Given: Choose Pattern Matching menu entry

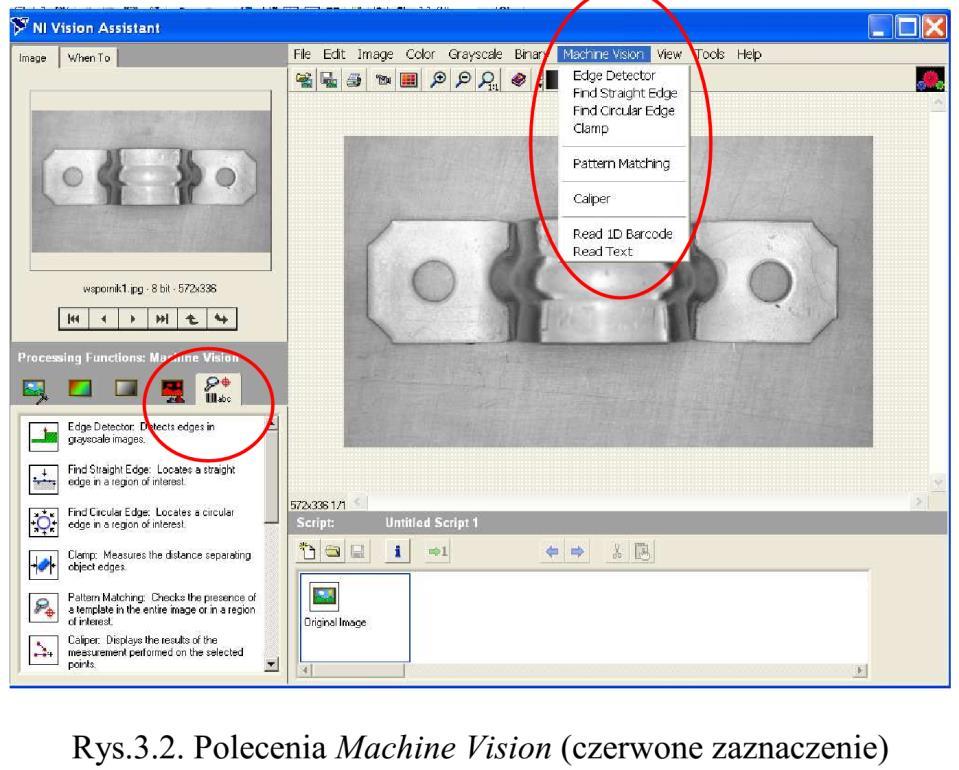Looking at the screenshot, I should tap(621, 163).
